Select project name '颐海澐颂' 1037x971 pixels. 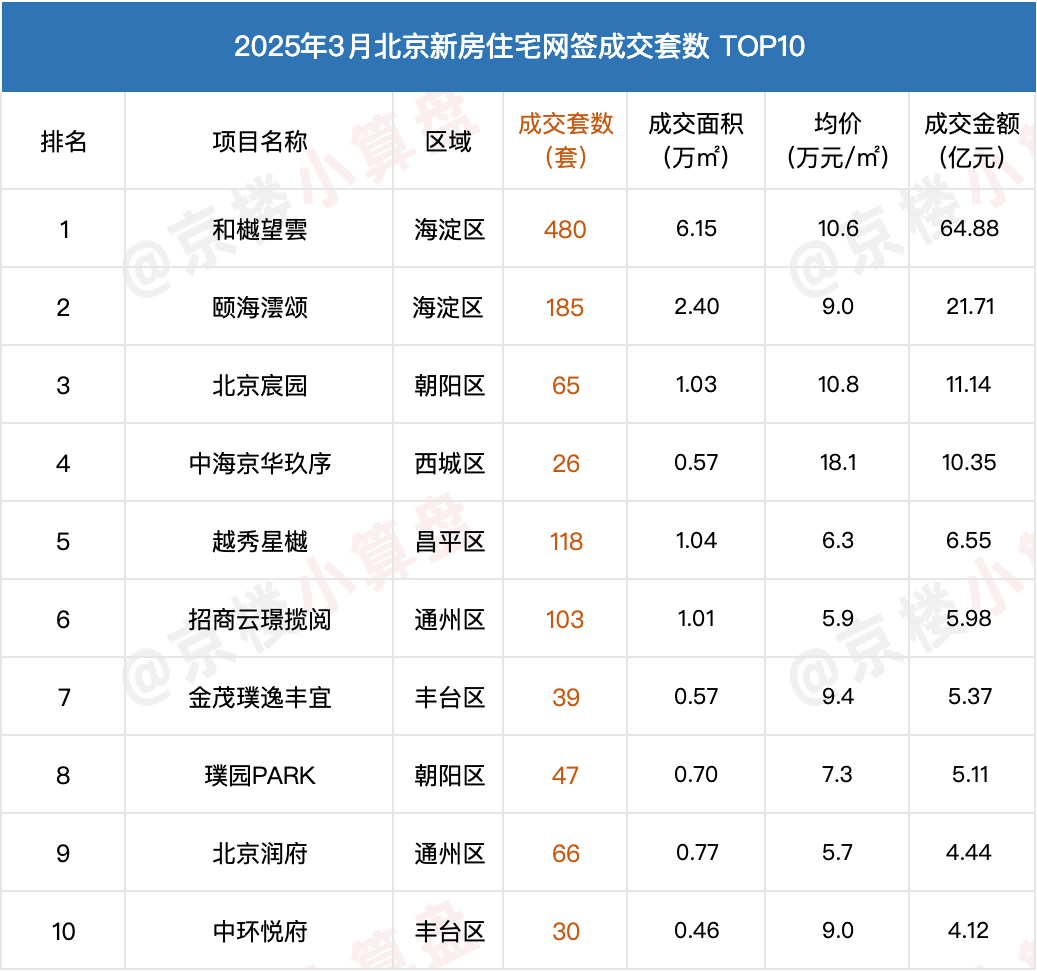click(x=260, y=308)
